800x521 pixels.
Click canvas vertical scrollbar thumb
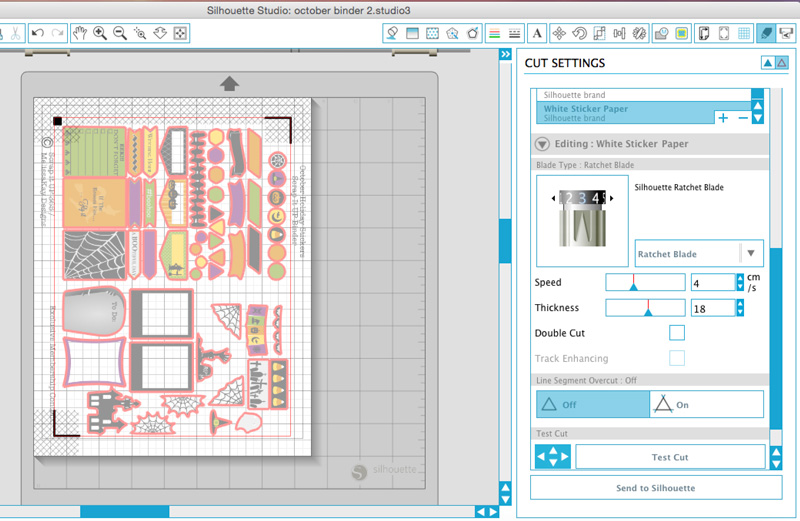click(x=505, y=241)
